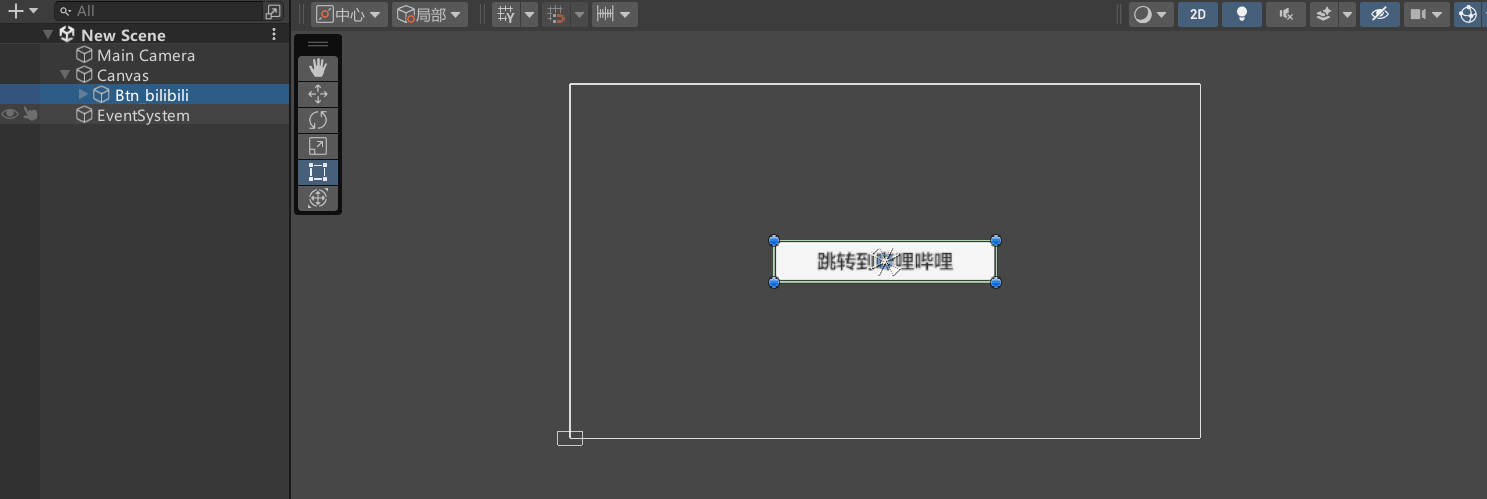Open the scene effects dropdown arrow
This screenshot has height=499, width=1487.
[1348, 14]
